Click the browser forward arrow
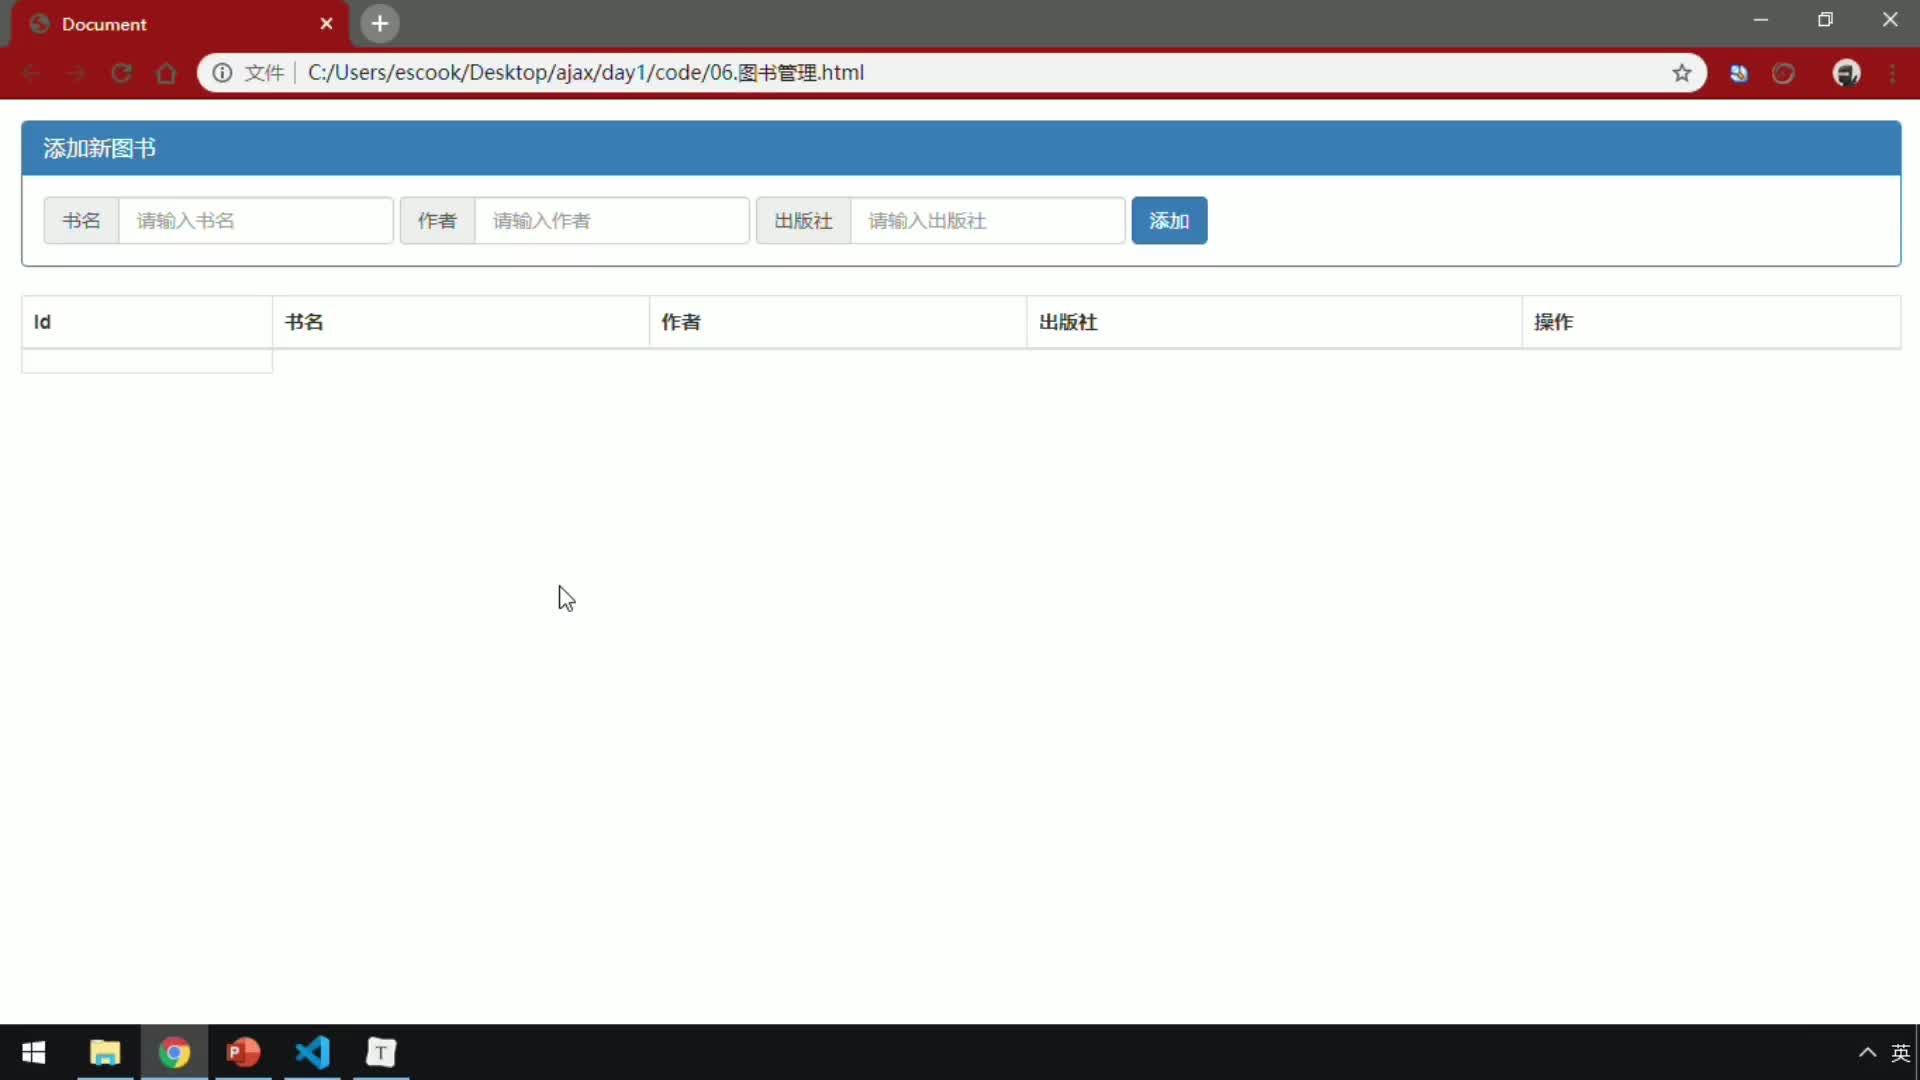1920x1080 pixels. (76, 73)
